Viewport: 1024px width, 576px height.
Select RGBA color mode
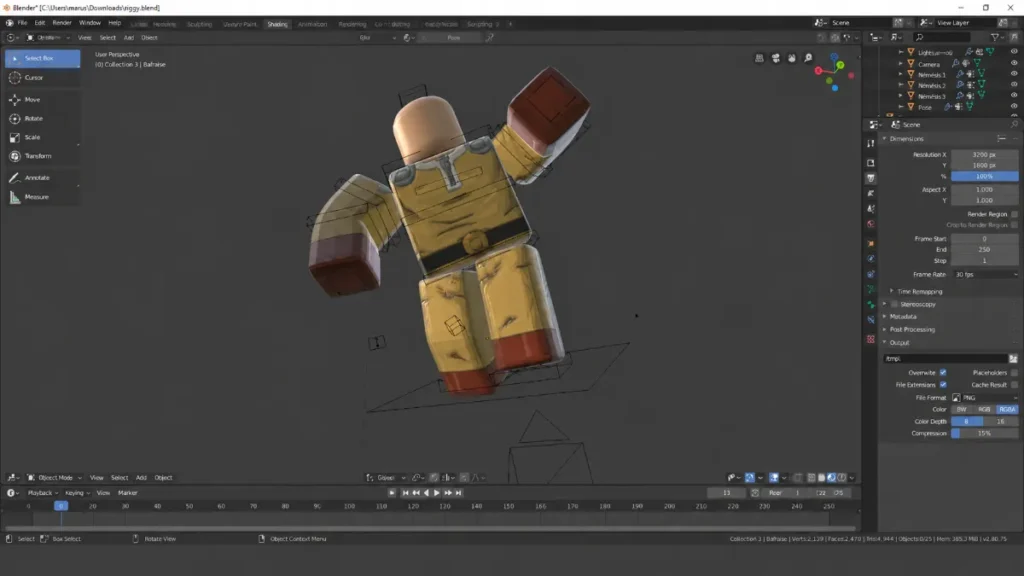click(1007, 409)
